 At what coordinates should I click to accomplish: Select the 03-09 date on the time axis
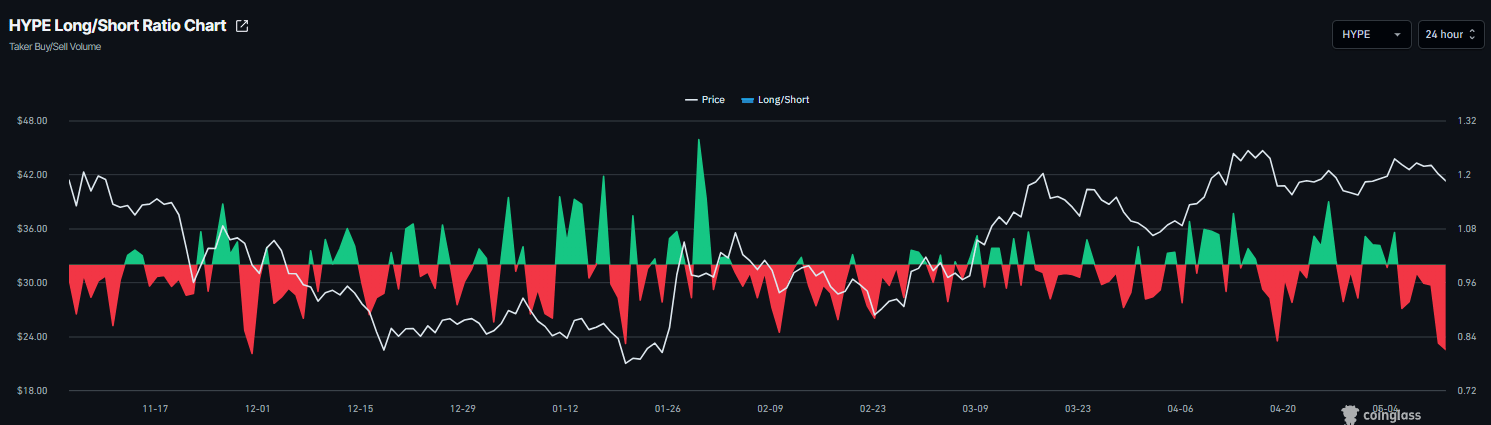975,408
